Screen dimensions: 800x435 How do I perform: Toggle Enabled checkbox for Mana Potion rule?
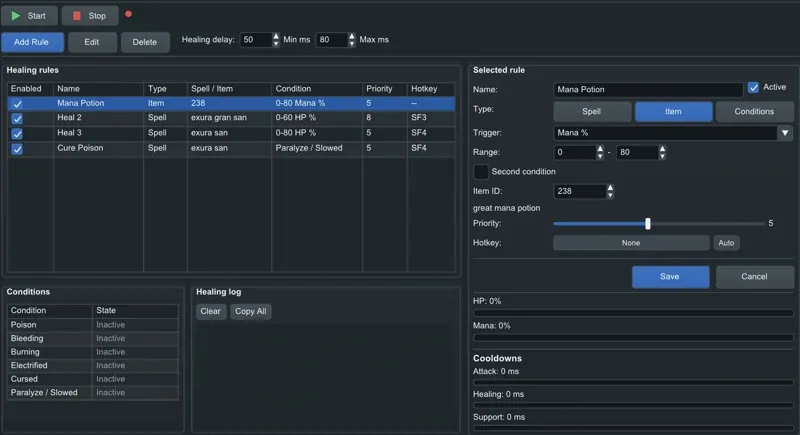17,104
